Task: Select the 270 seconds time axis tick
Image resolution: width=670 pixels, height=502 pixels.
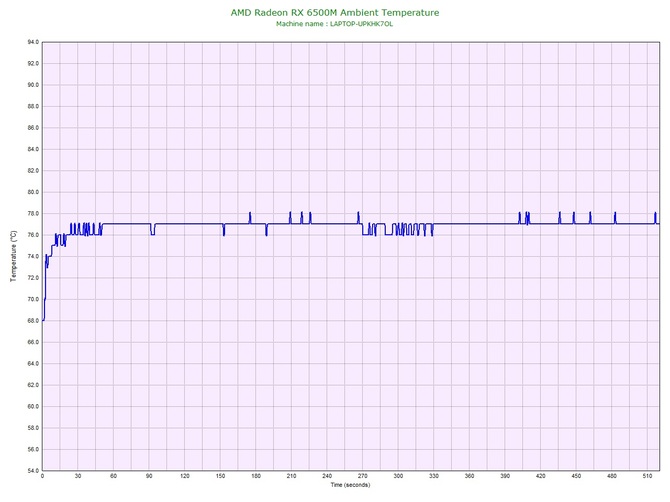Action: (x=362, y=476)
